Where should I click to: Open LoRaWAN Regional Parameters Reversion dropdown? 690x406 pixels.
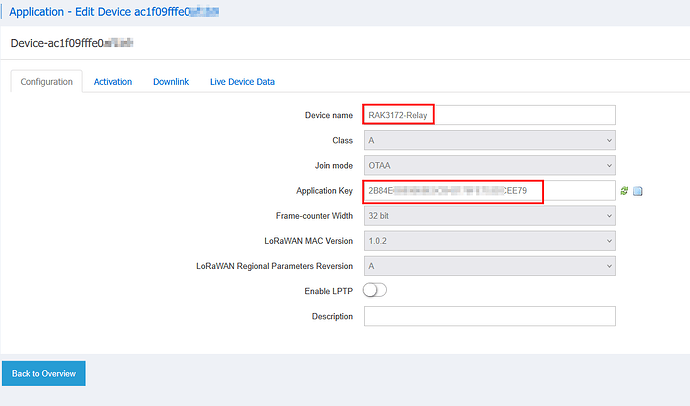[x=489, y=266]
